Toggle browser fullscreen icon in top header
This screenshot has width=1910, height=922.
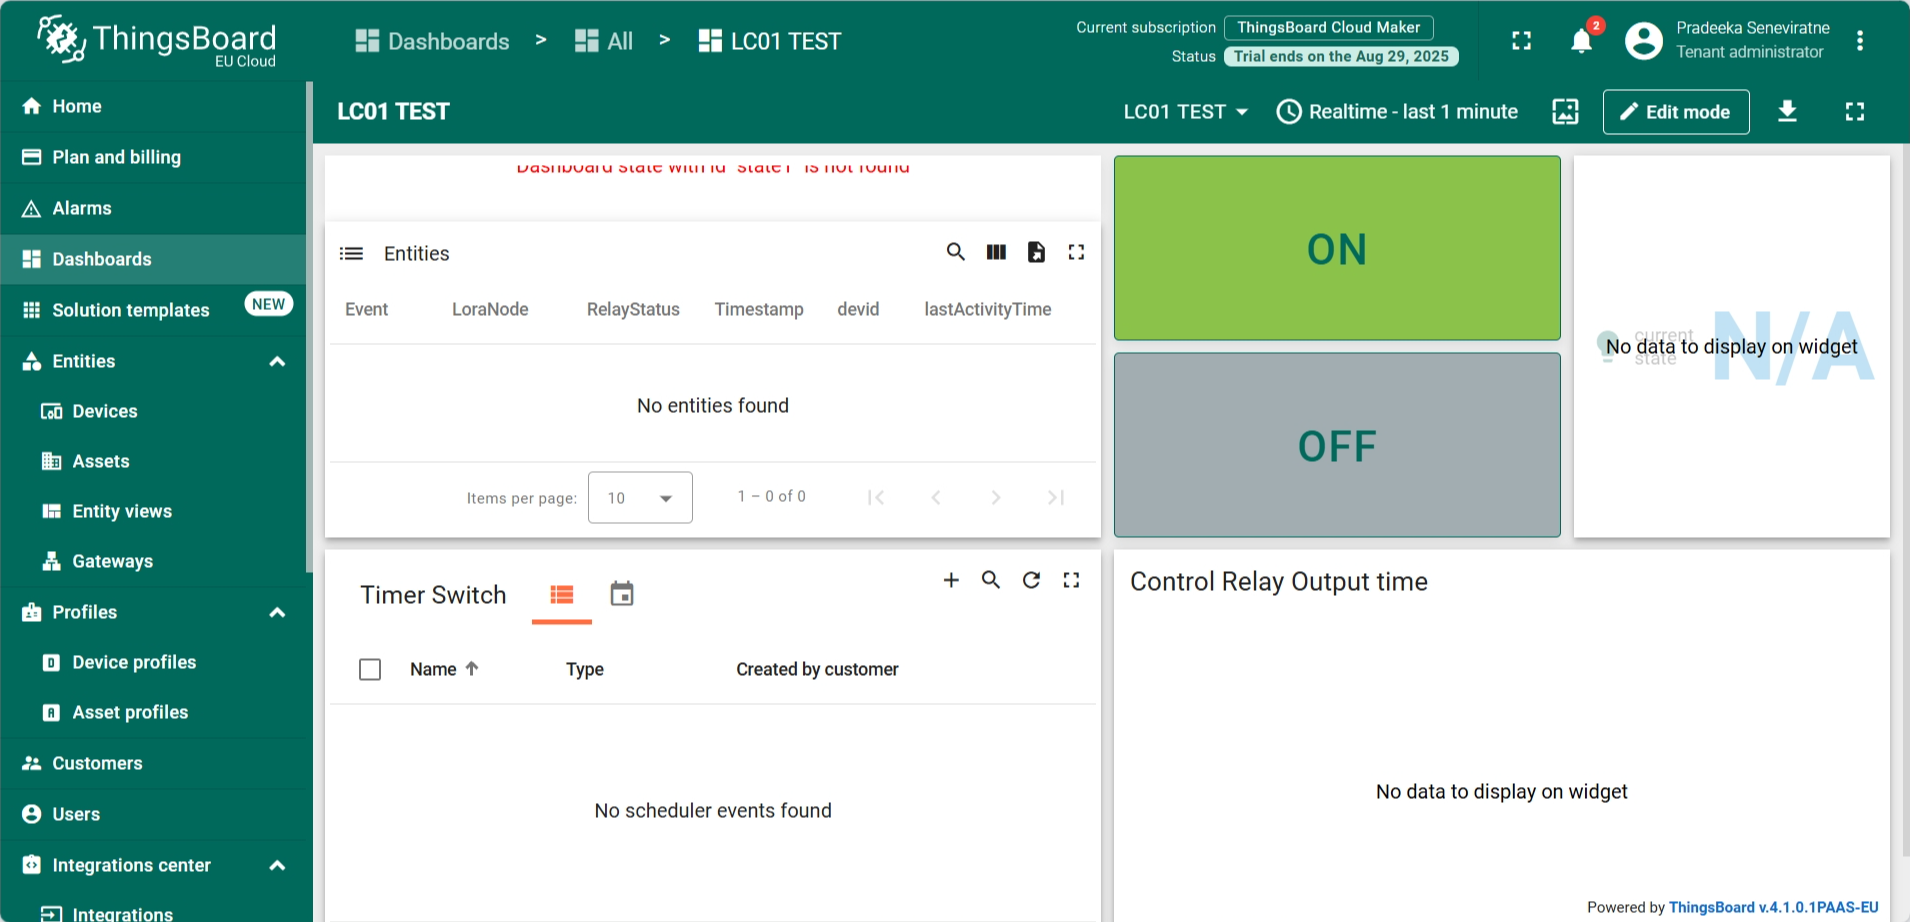pos(1521,41)
